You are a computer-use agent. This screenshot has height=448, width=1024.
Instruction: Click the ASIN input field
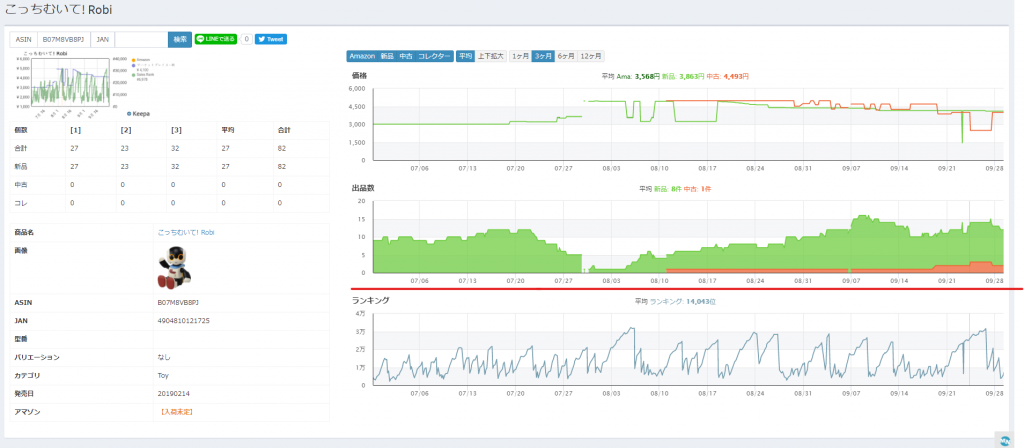tap(62, 39)
